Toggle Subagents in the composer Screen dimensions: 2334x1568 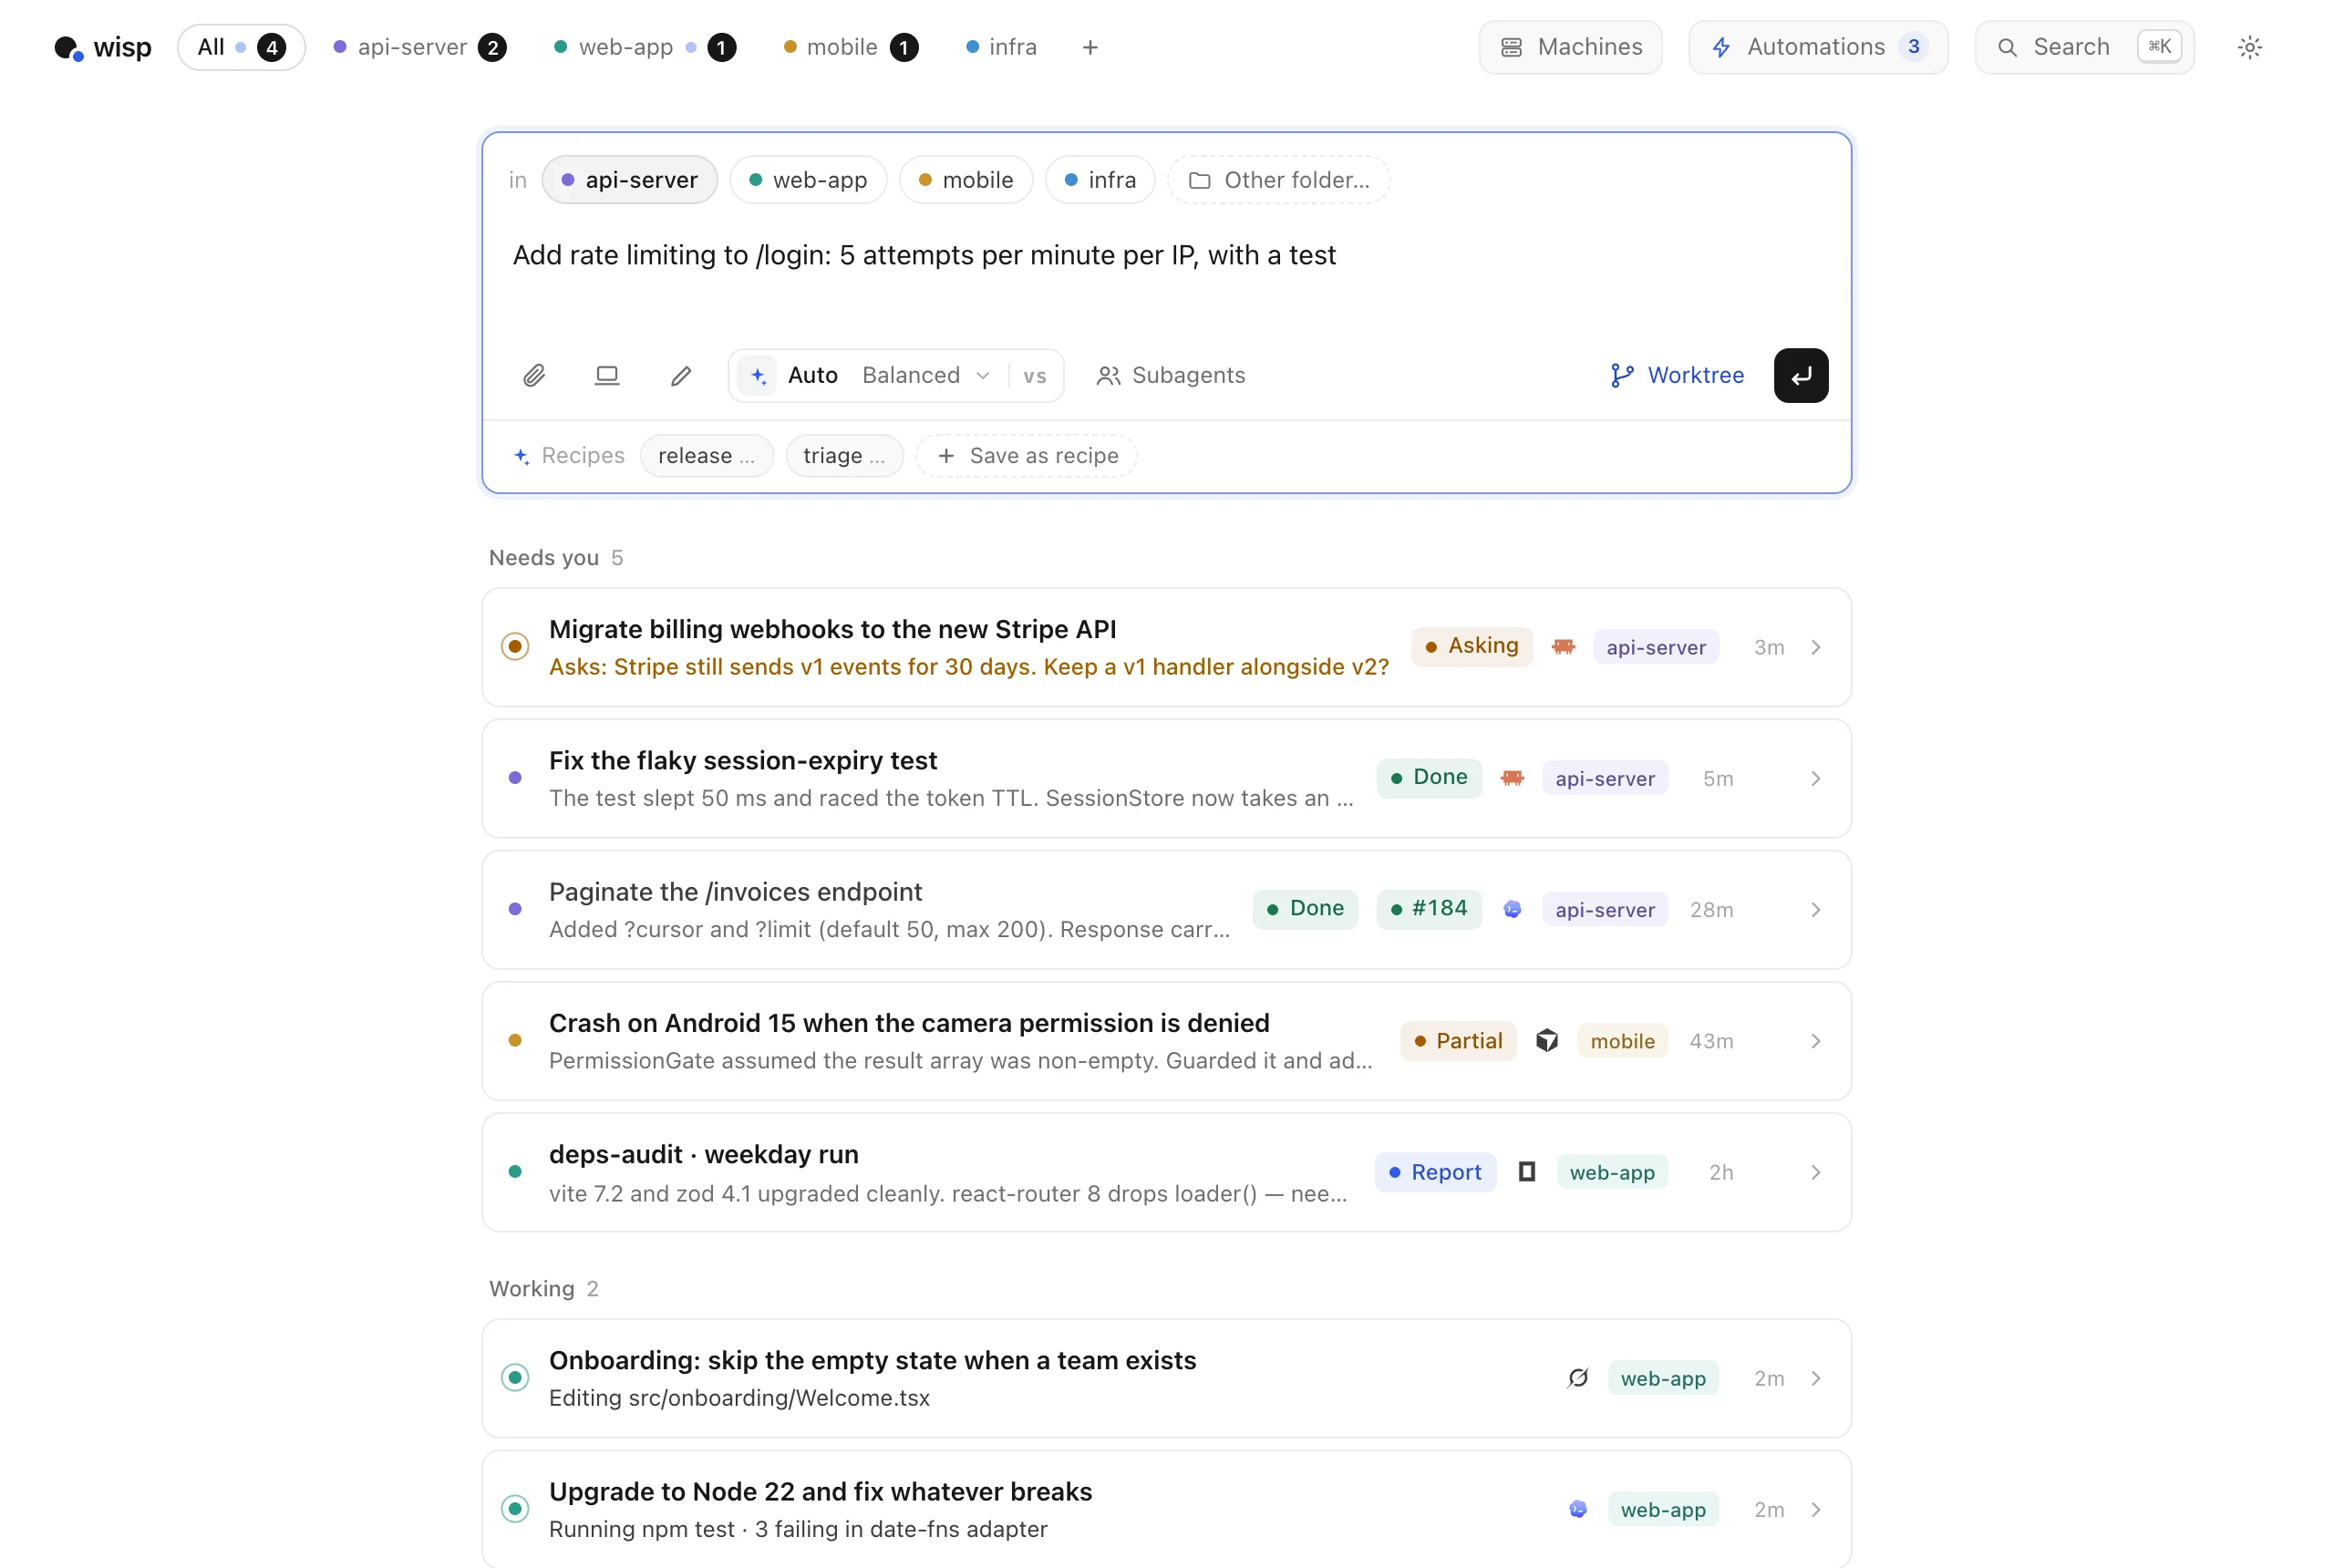(1171, 376)
